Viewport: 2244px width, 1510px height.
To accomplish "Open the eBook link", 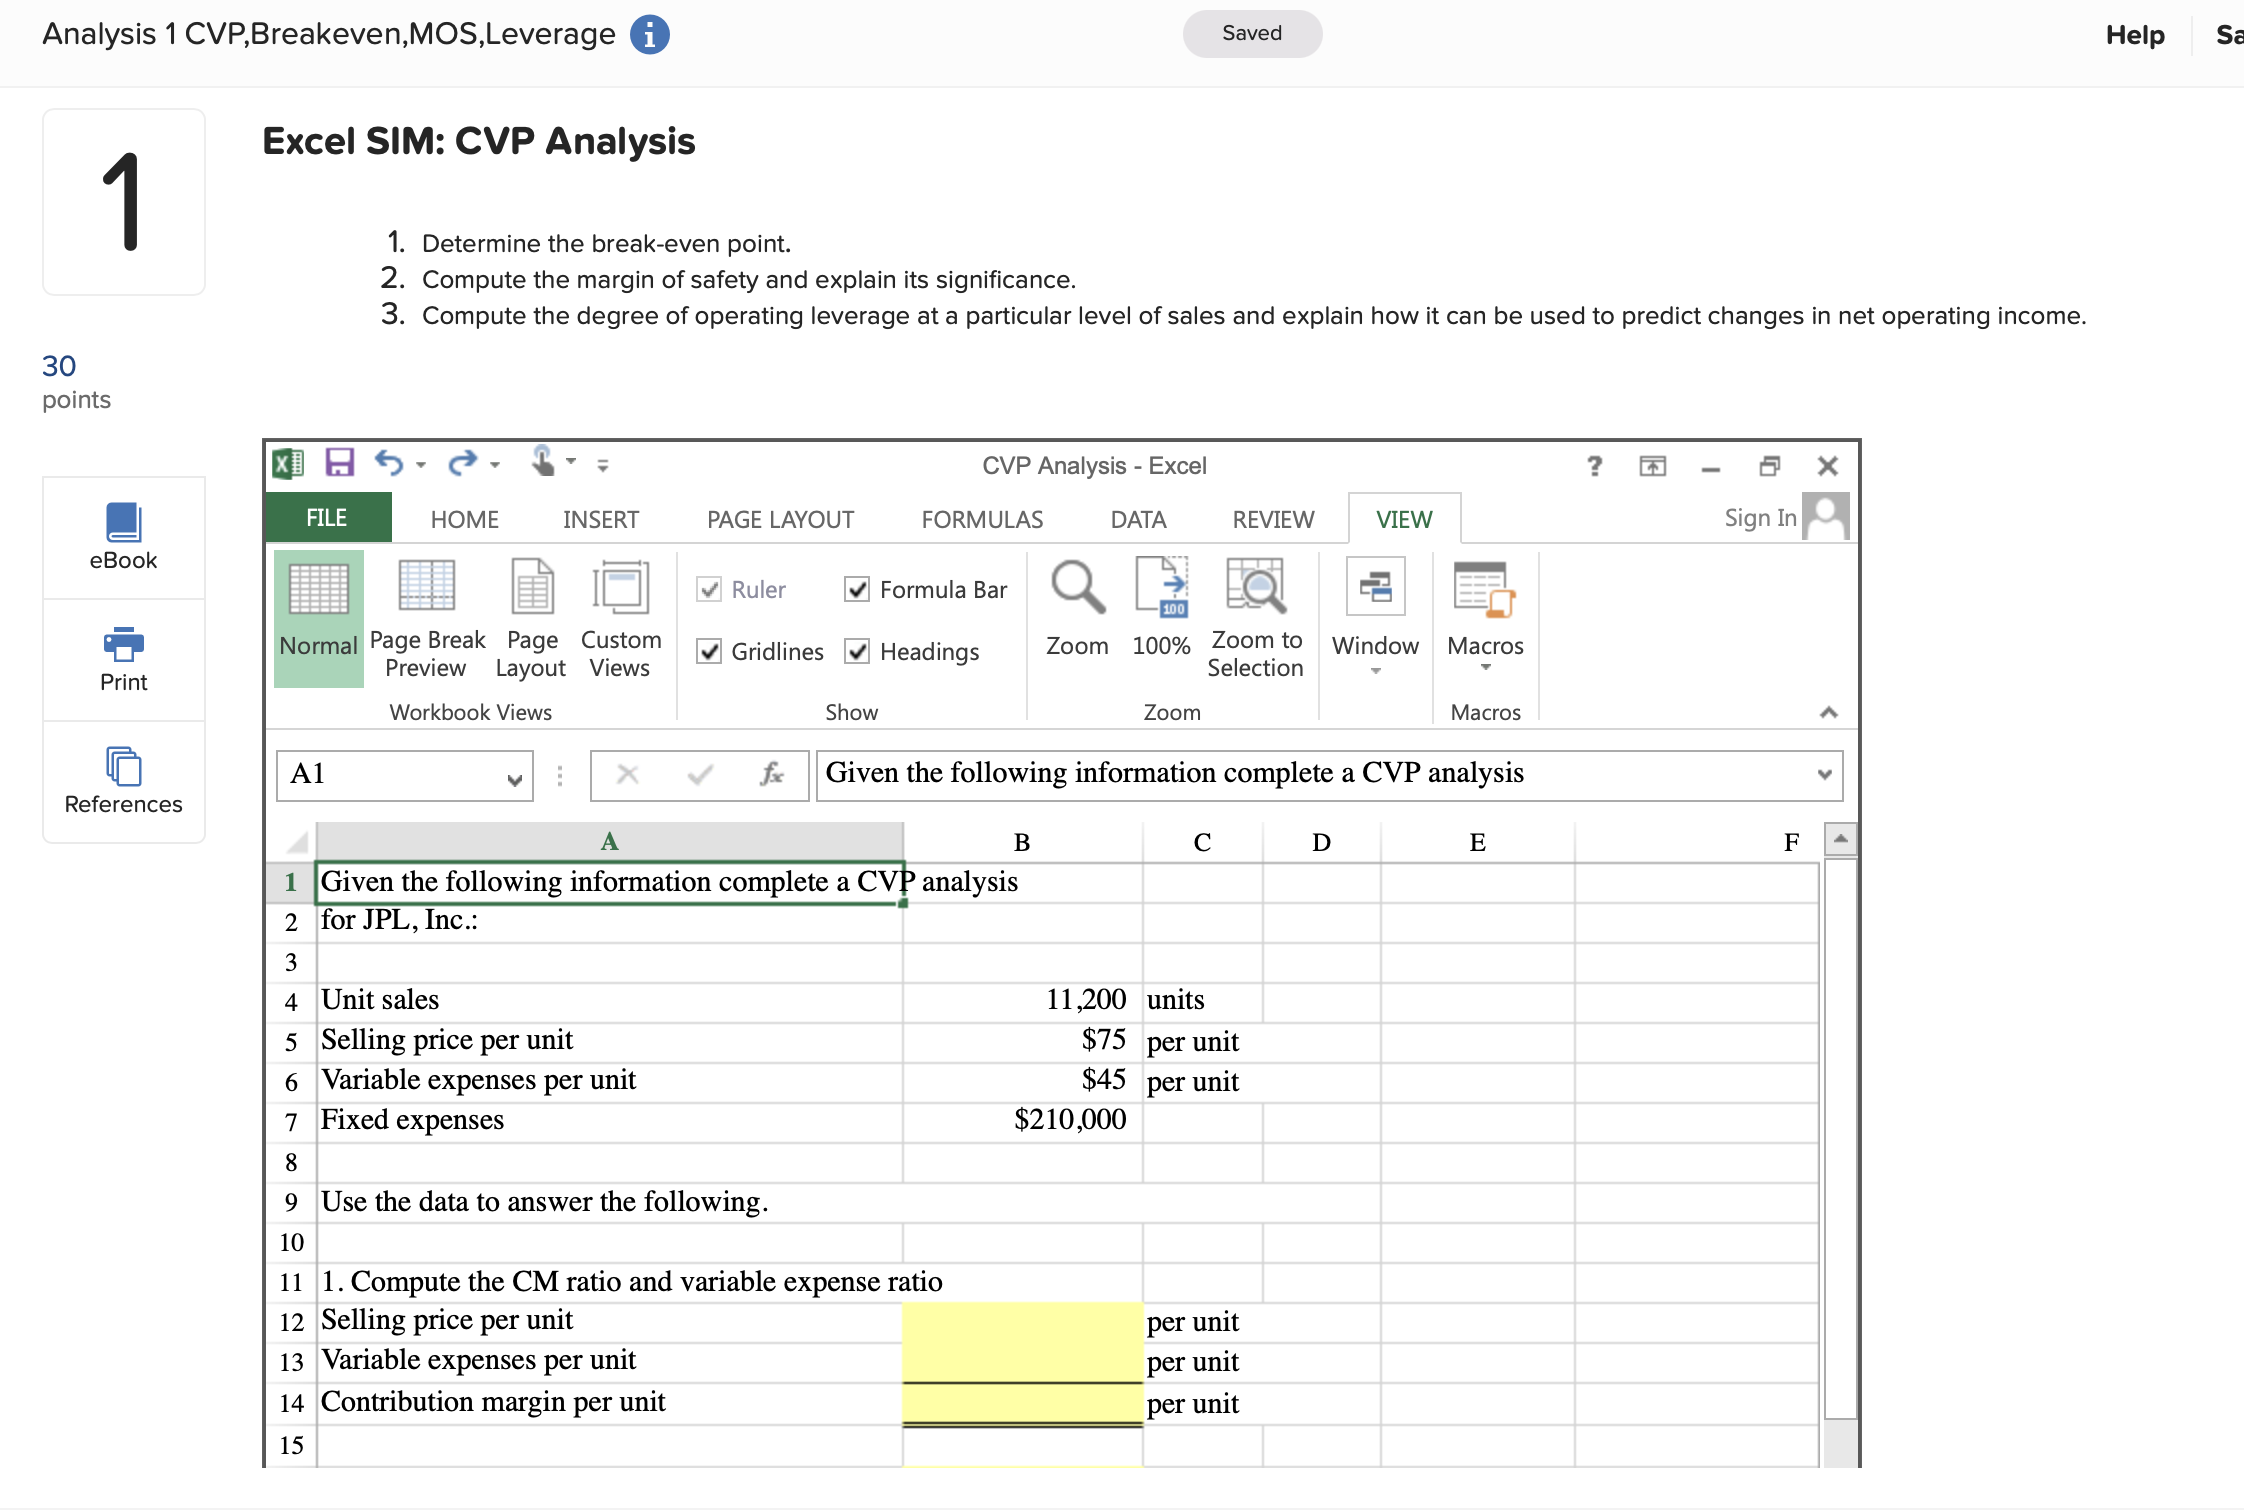I will click(123, 537).
